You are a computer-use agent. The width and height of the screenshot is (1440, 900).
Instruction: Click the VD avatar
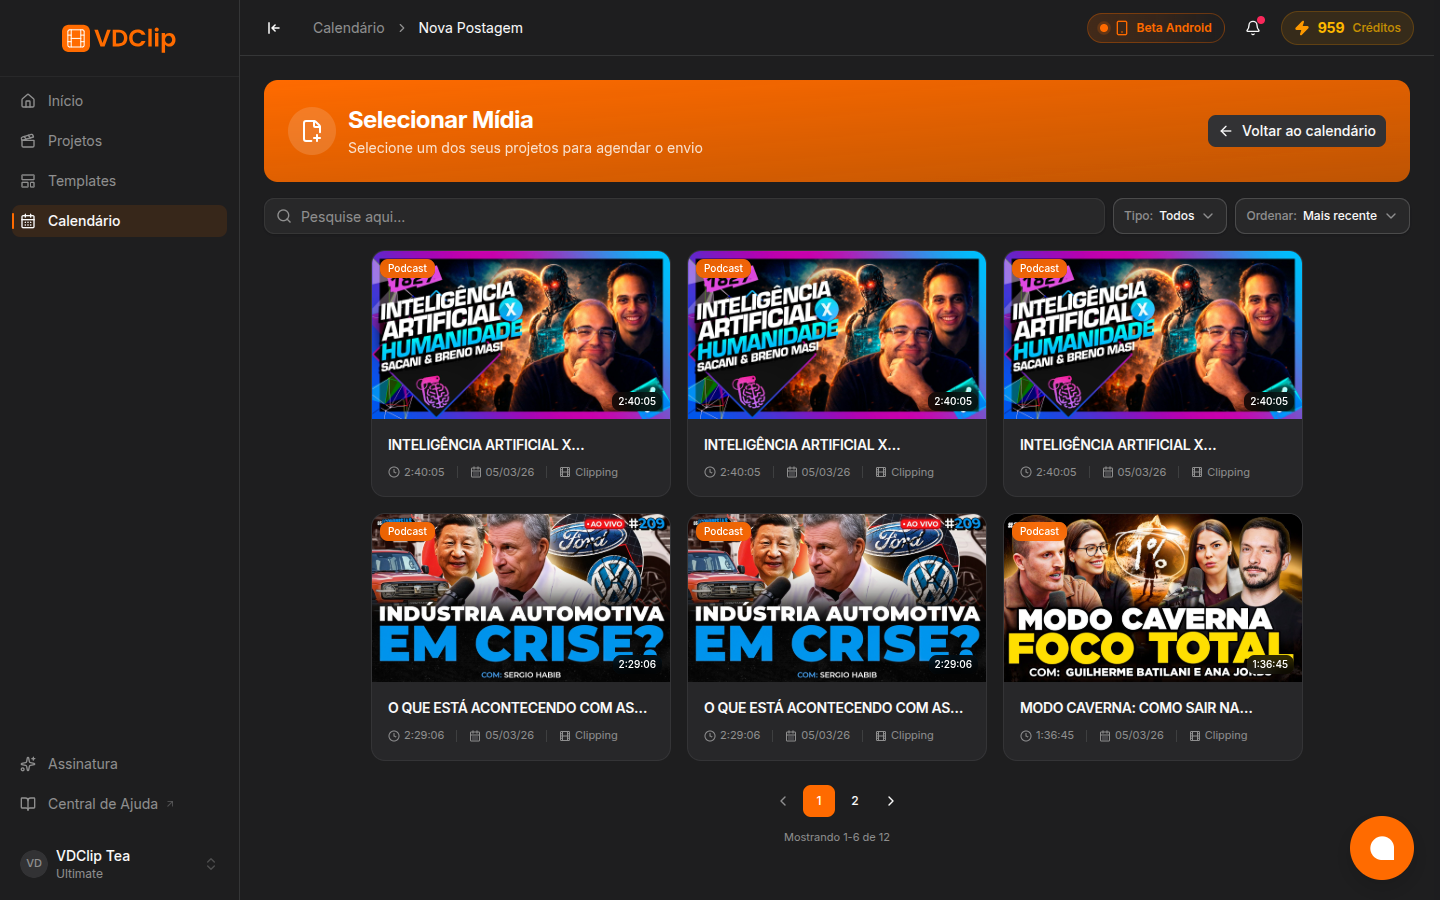pyautogui.click(x=34, y=864)
